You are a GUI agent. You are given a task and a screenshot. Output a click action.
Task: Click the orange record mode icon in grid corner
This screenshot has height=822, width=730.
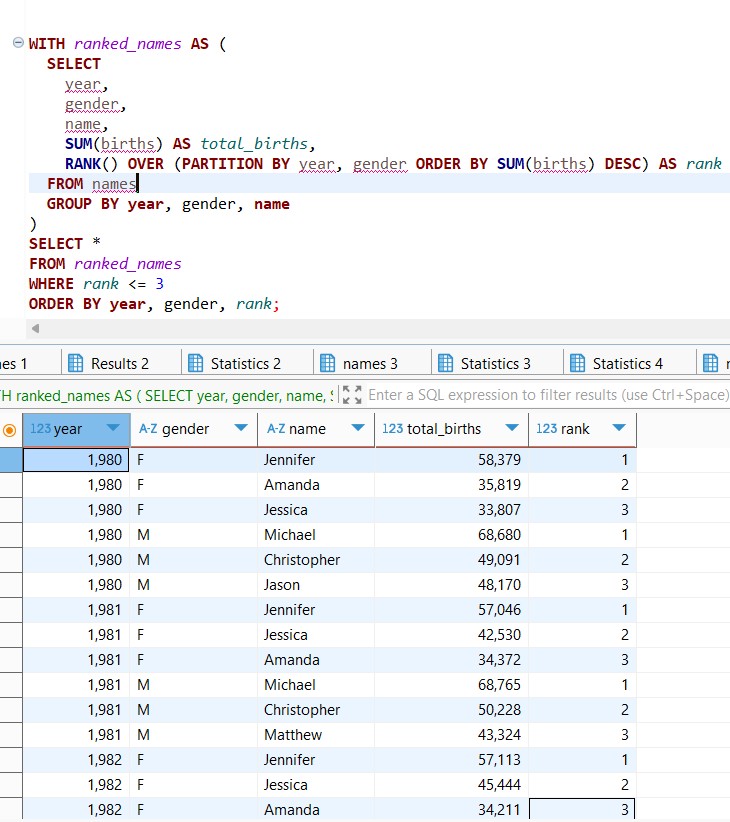coord(9,430)
